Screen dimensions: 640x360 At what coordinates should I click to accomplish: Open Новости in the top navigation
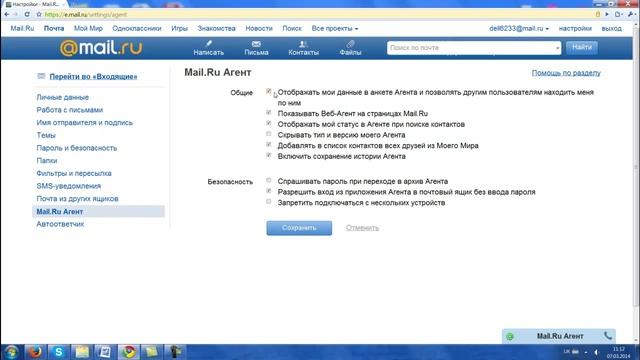pyautogui.click(x=259, y=29)
